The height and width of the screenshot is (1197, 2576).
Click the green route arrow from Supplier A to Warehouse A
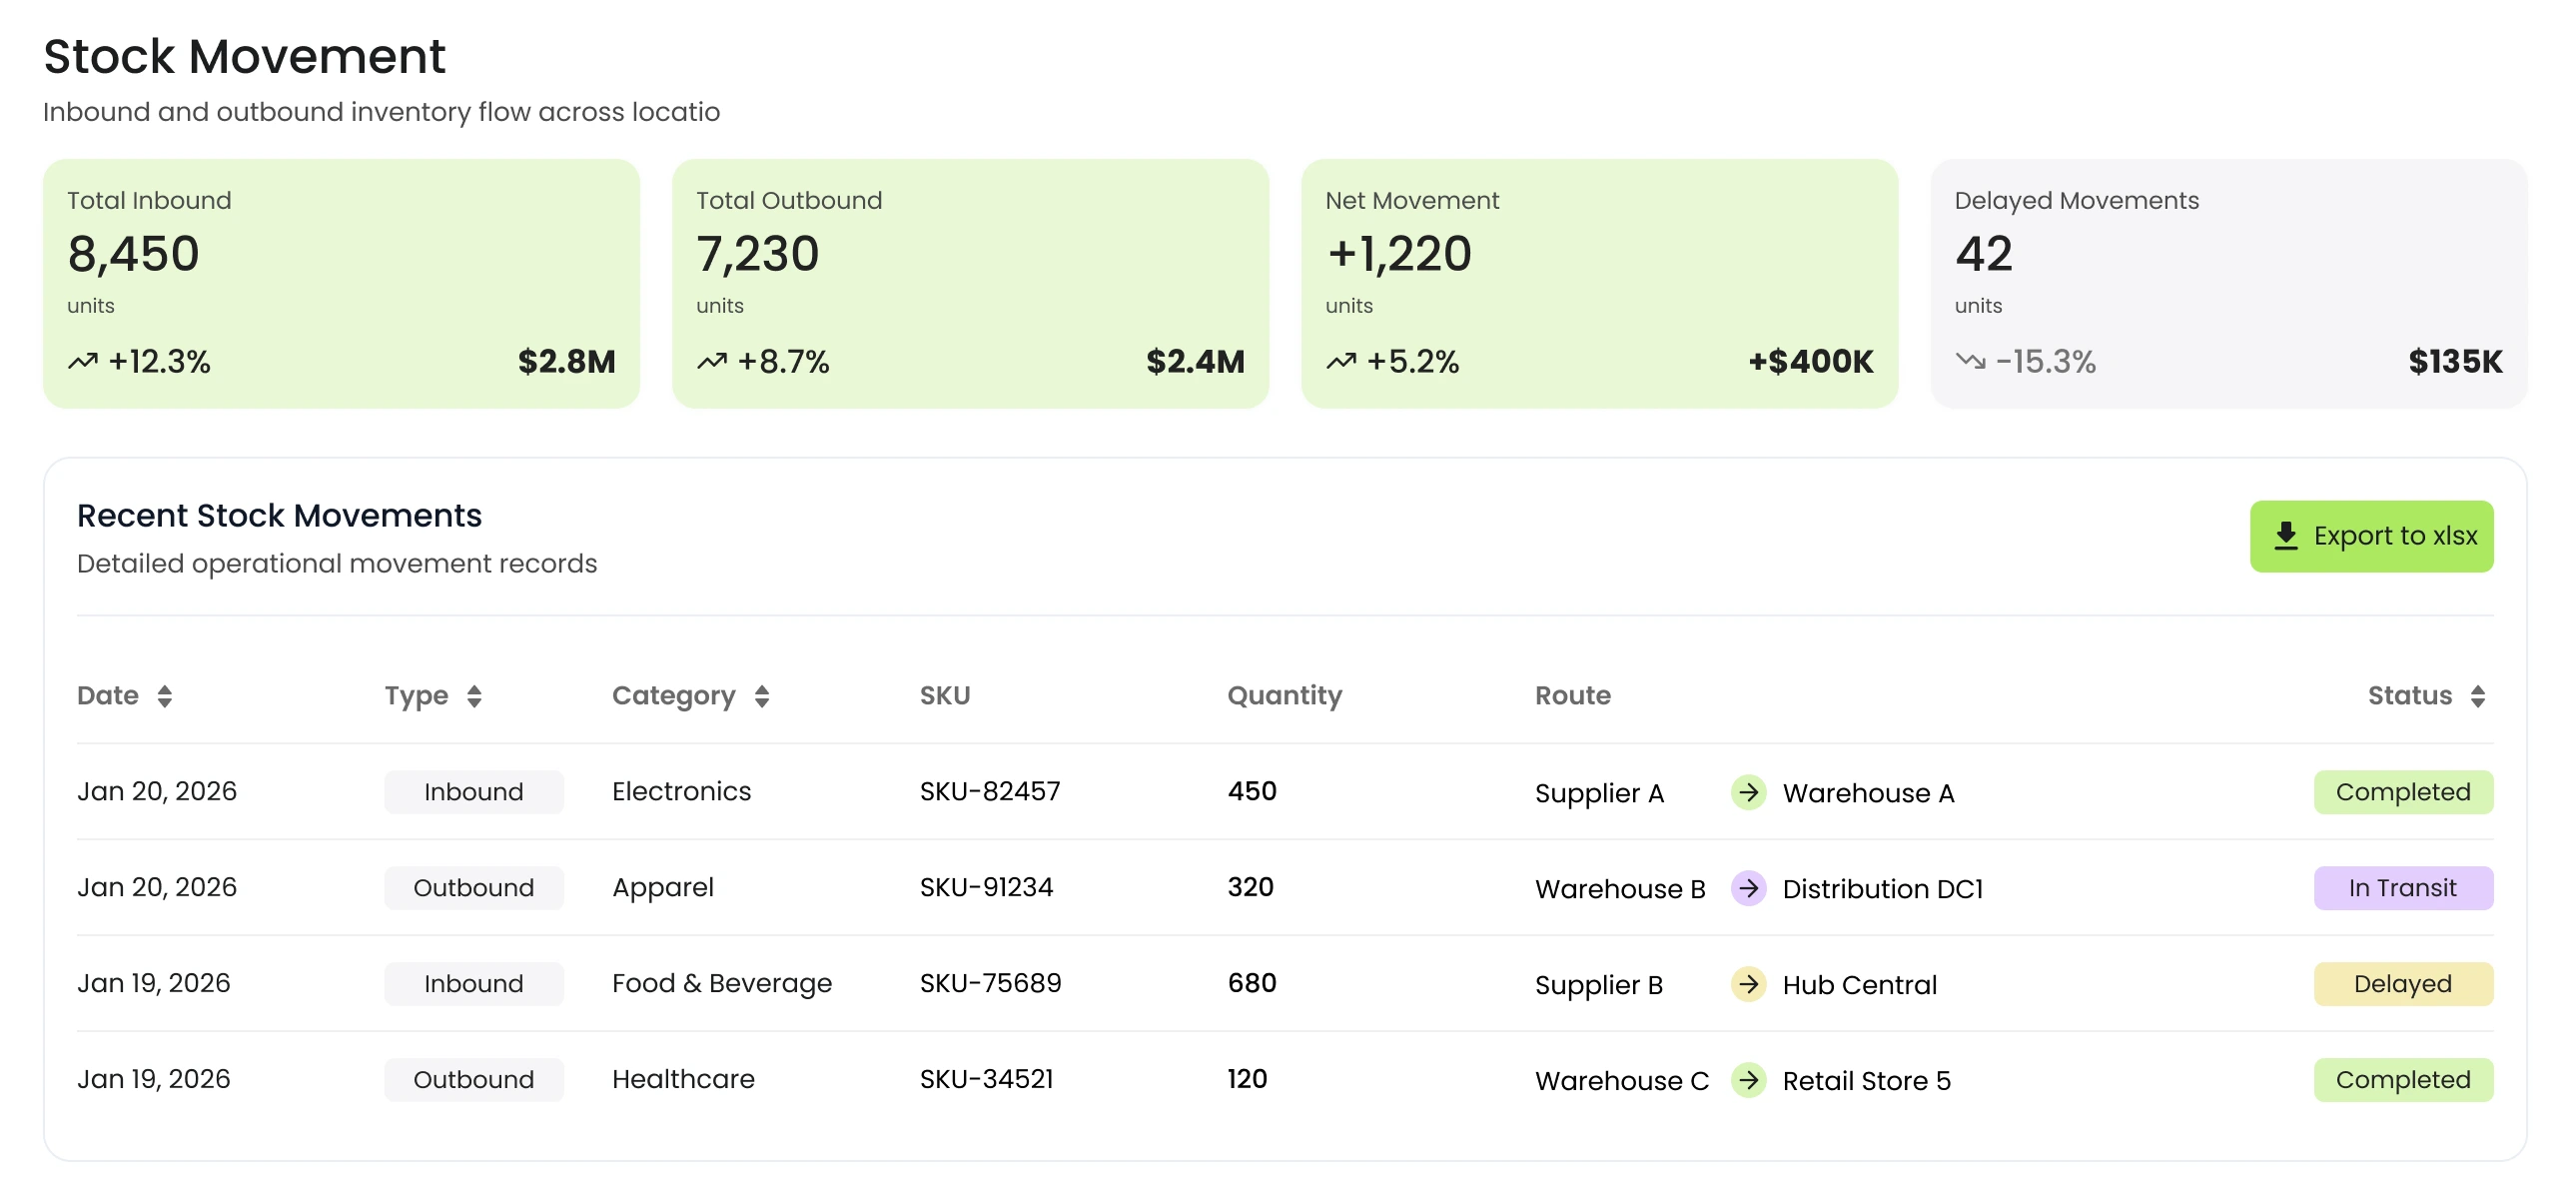click(1748, 793)
